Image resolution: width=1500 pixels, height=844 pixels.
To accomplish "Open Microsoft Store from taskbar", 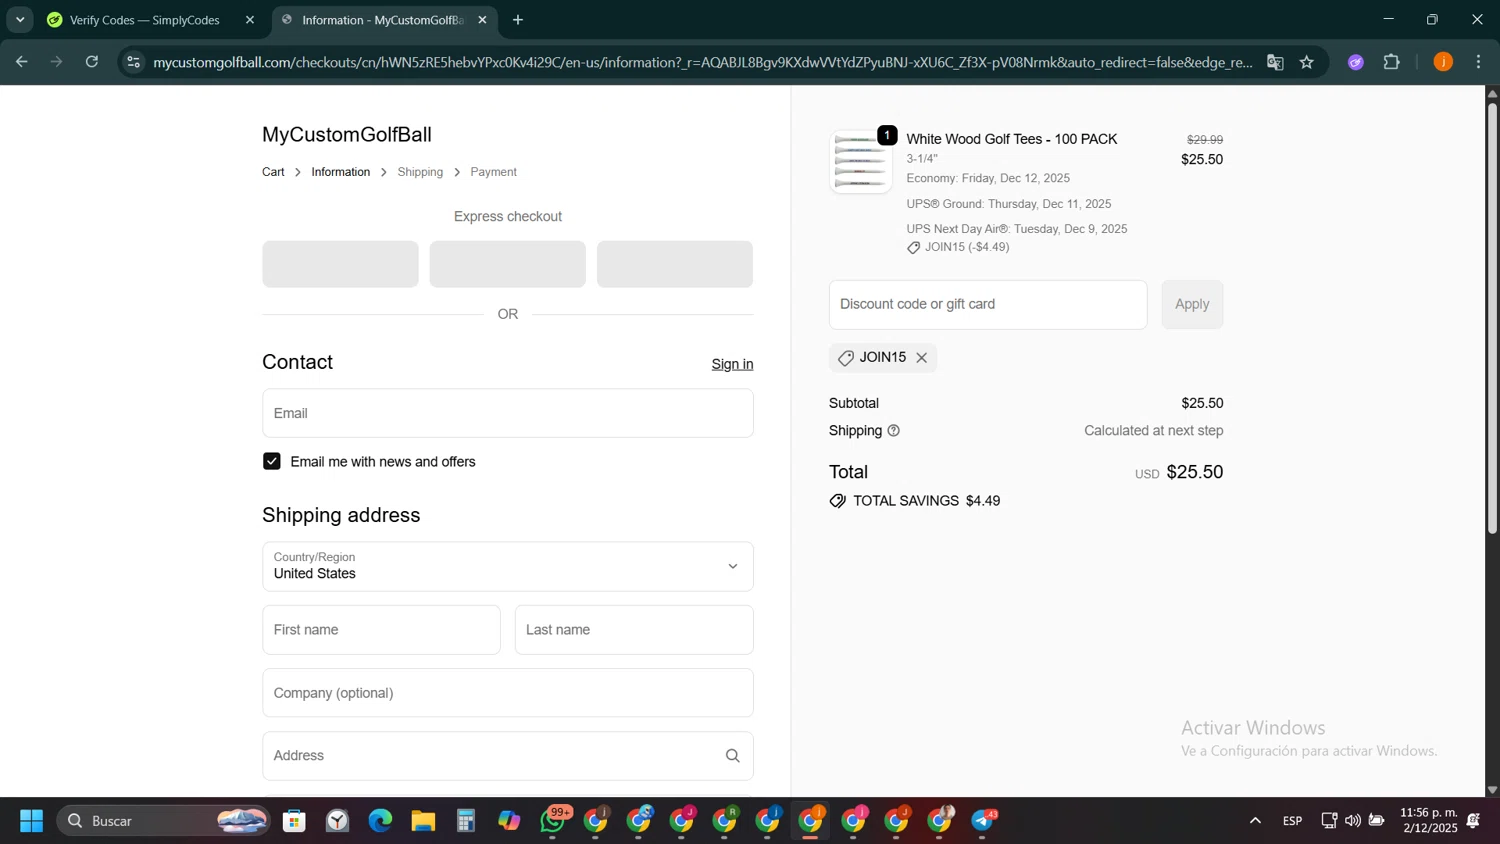I will [x=294, y=821].
